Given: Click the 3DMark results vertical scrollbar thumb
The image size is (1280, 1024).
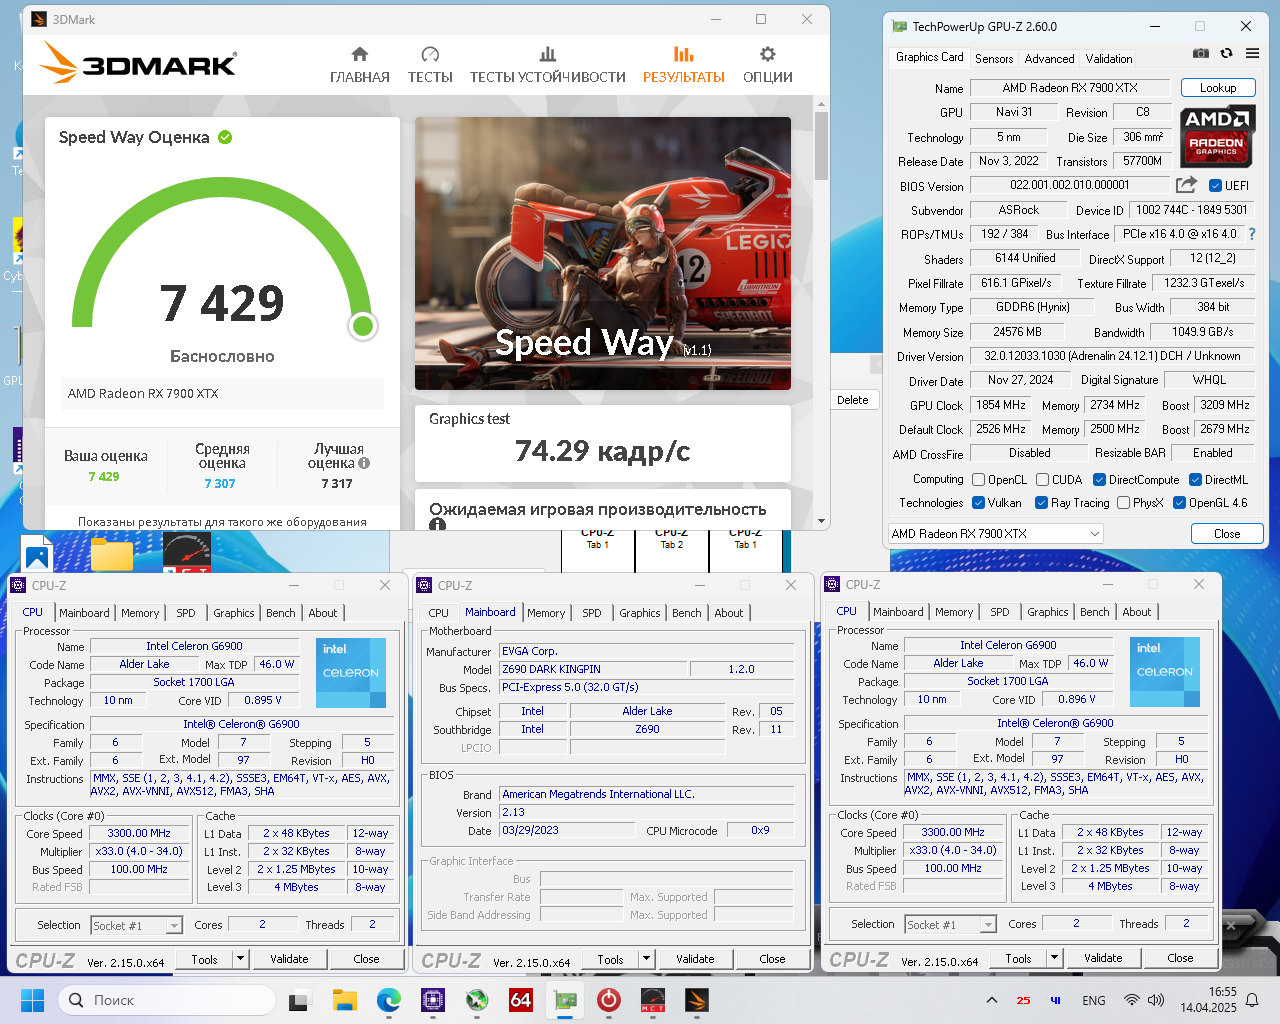Looking at the screenshot, I should tap(821, 145).
